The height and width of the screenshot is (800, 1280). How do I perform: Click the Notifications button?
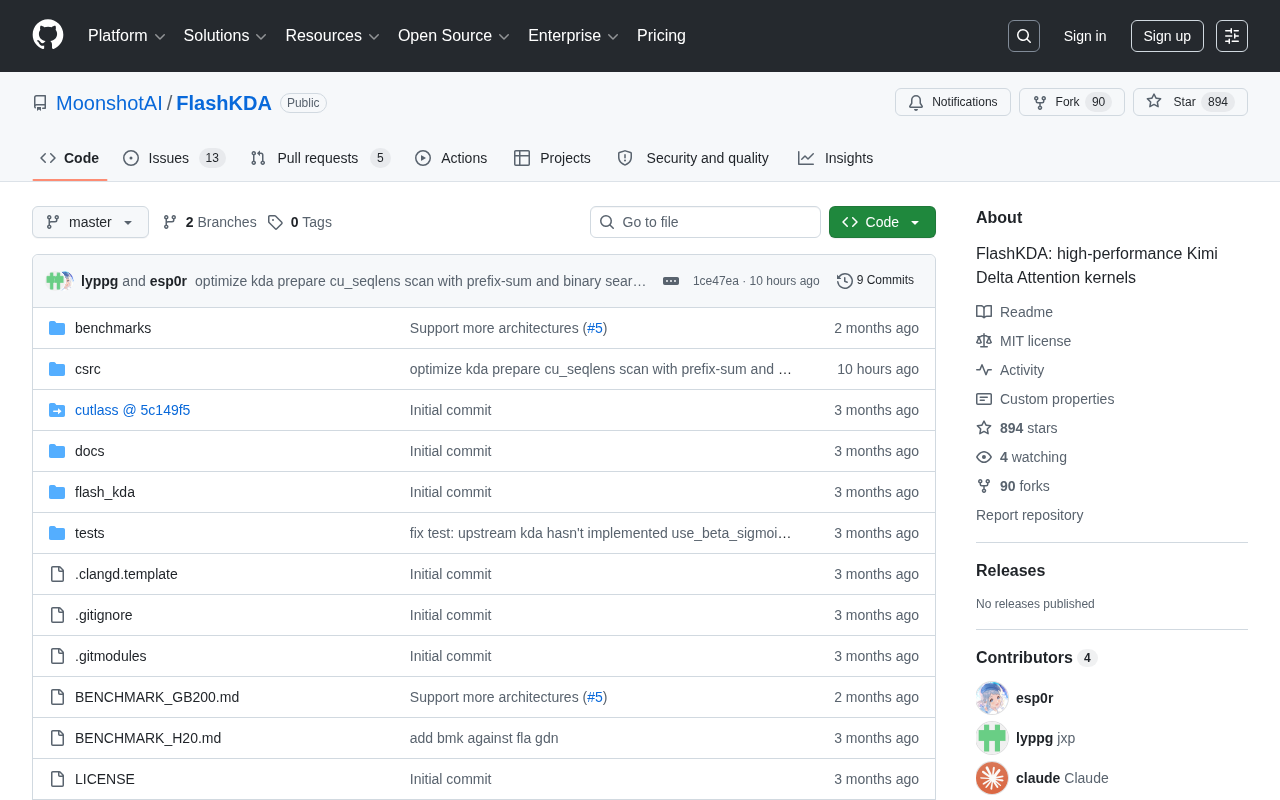953,102
